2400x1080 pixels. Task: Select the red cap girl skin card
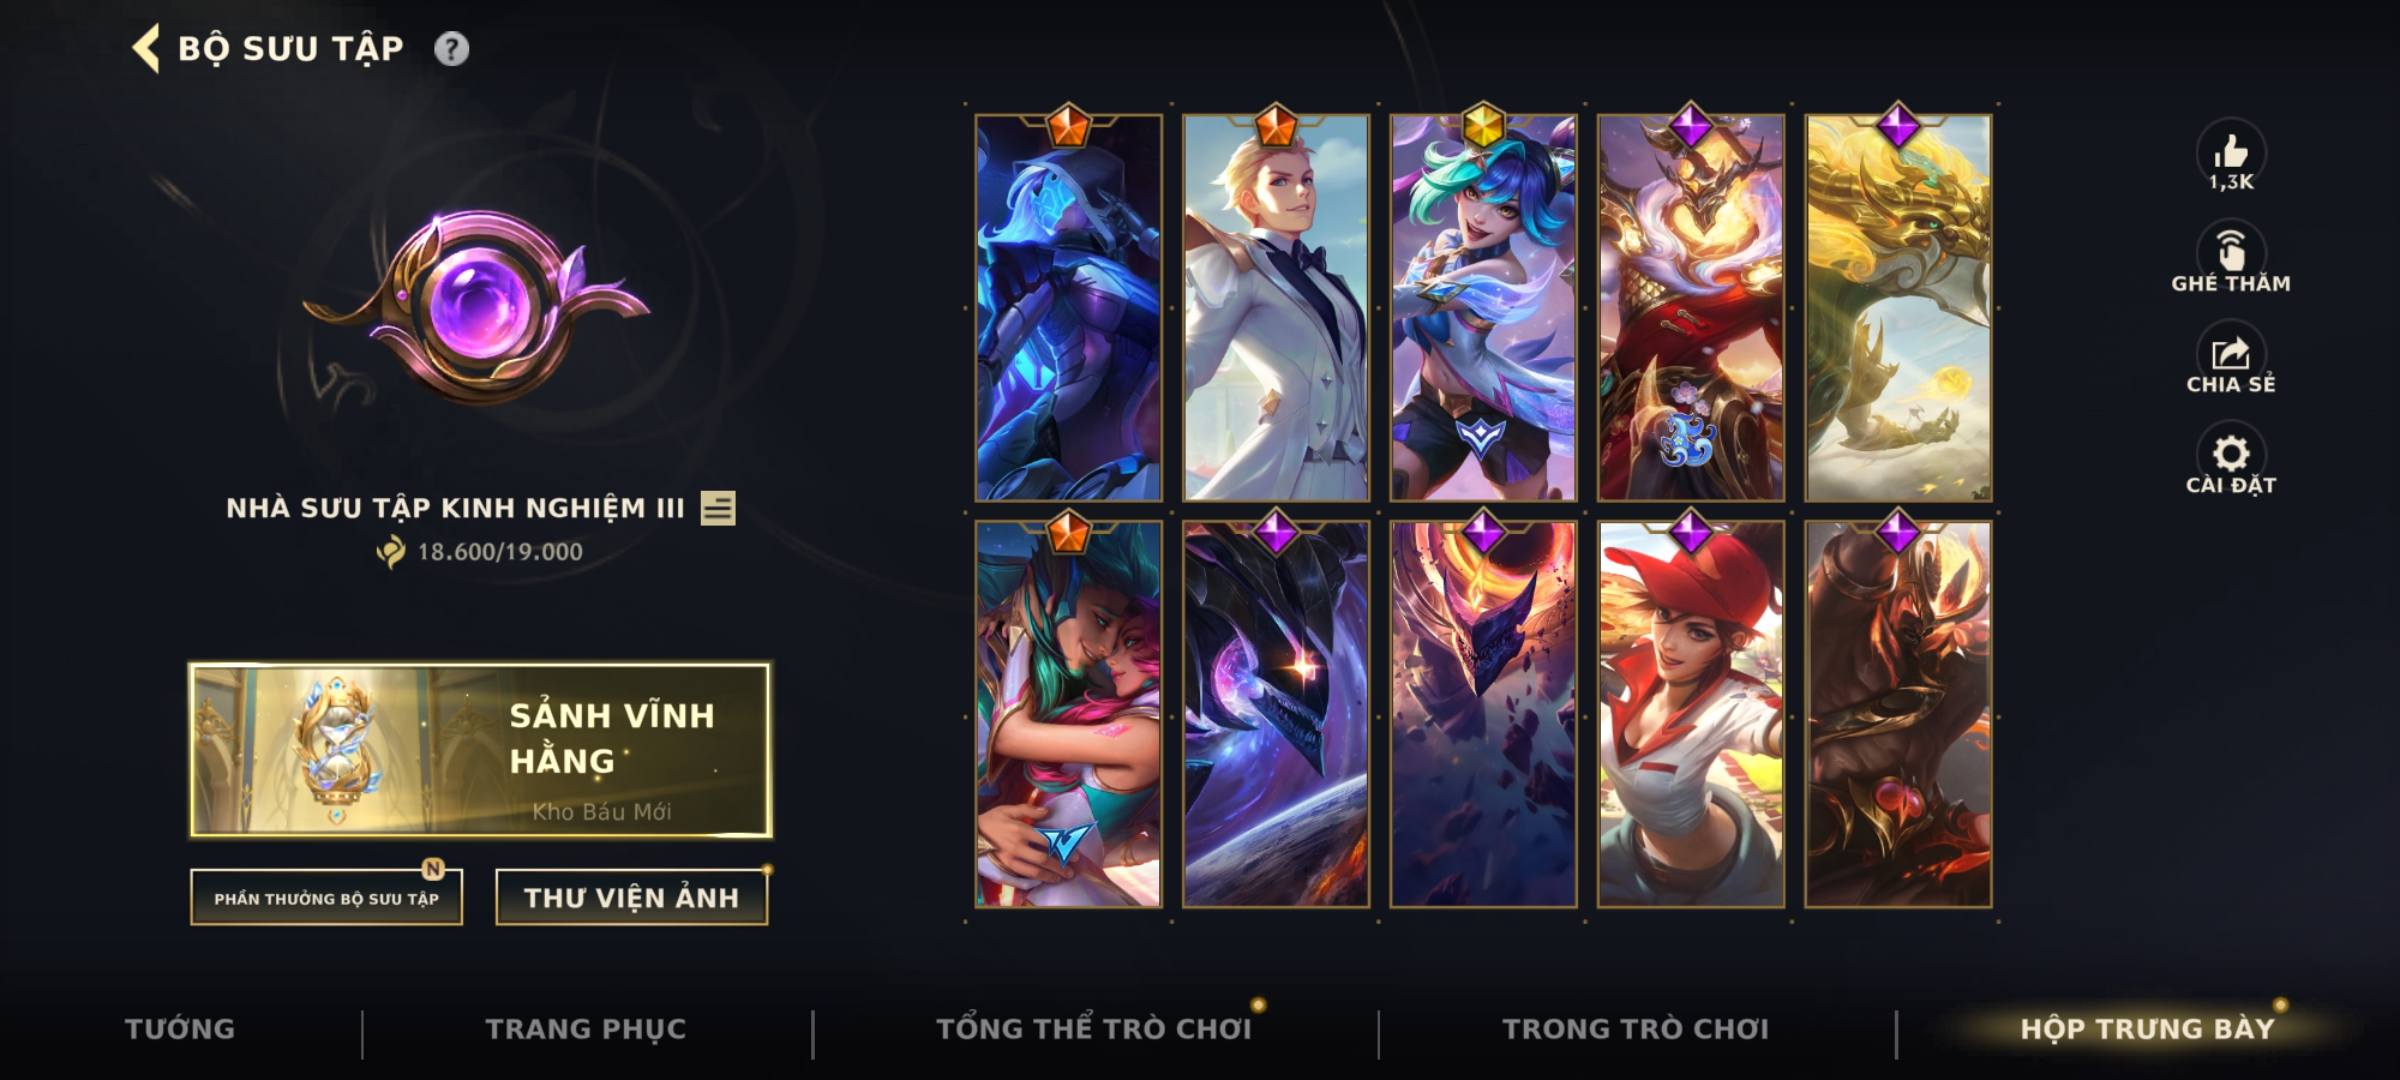(x=1691, y=714)
